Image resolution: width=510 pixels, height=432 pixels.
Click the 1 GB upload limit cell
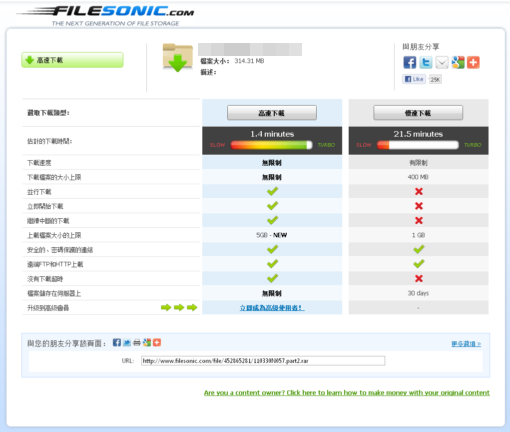pyautogui.click(x=418, y=235)
